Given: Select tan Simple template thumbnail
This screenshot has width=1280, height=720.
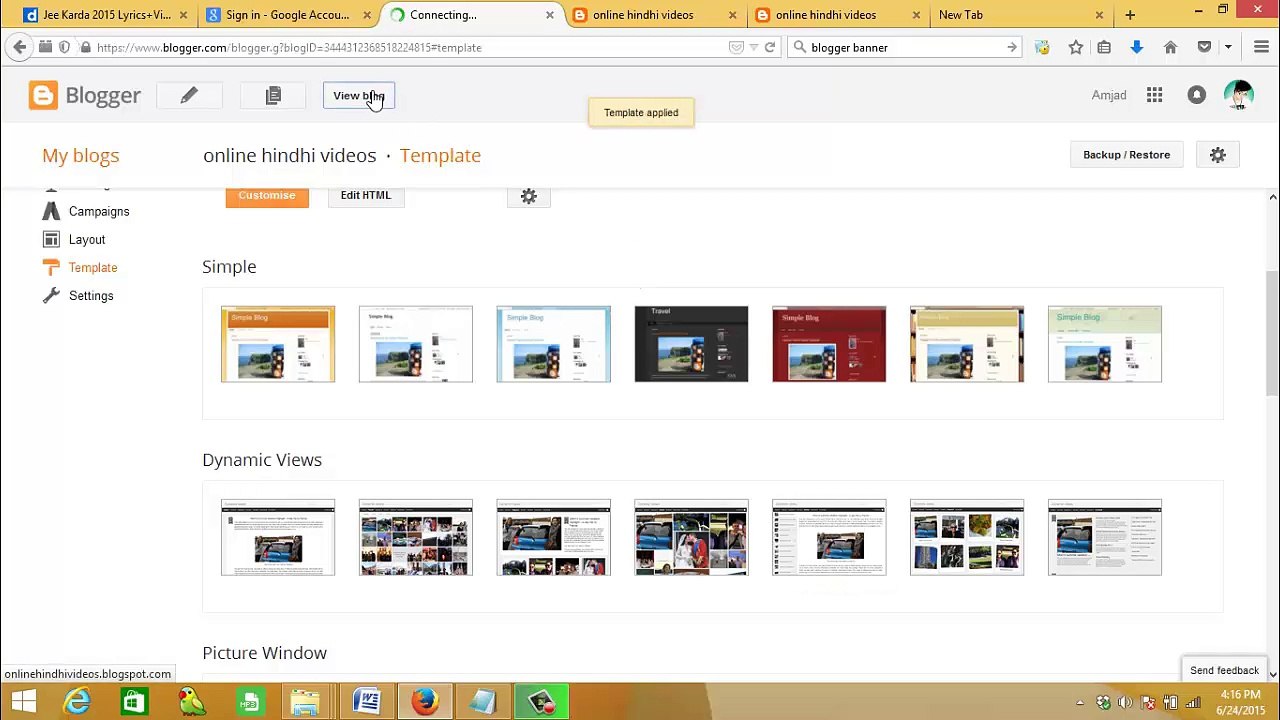Looking at the screenshot, I should (x=967, y=344).
